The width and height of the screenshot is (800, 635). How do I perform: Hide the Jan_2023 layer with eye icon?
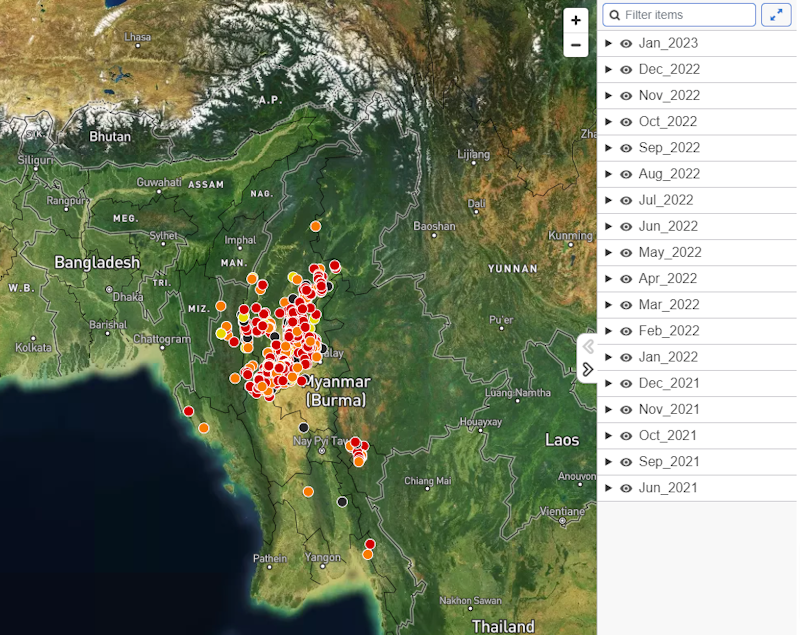626,44
